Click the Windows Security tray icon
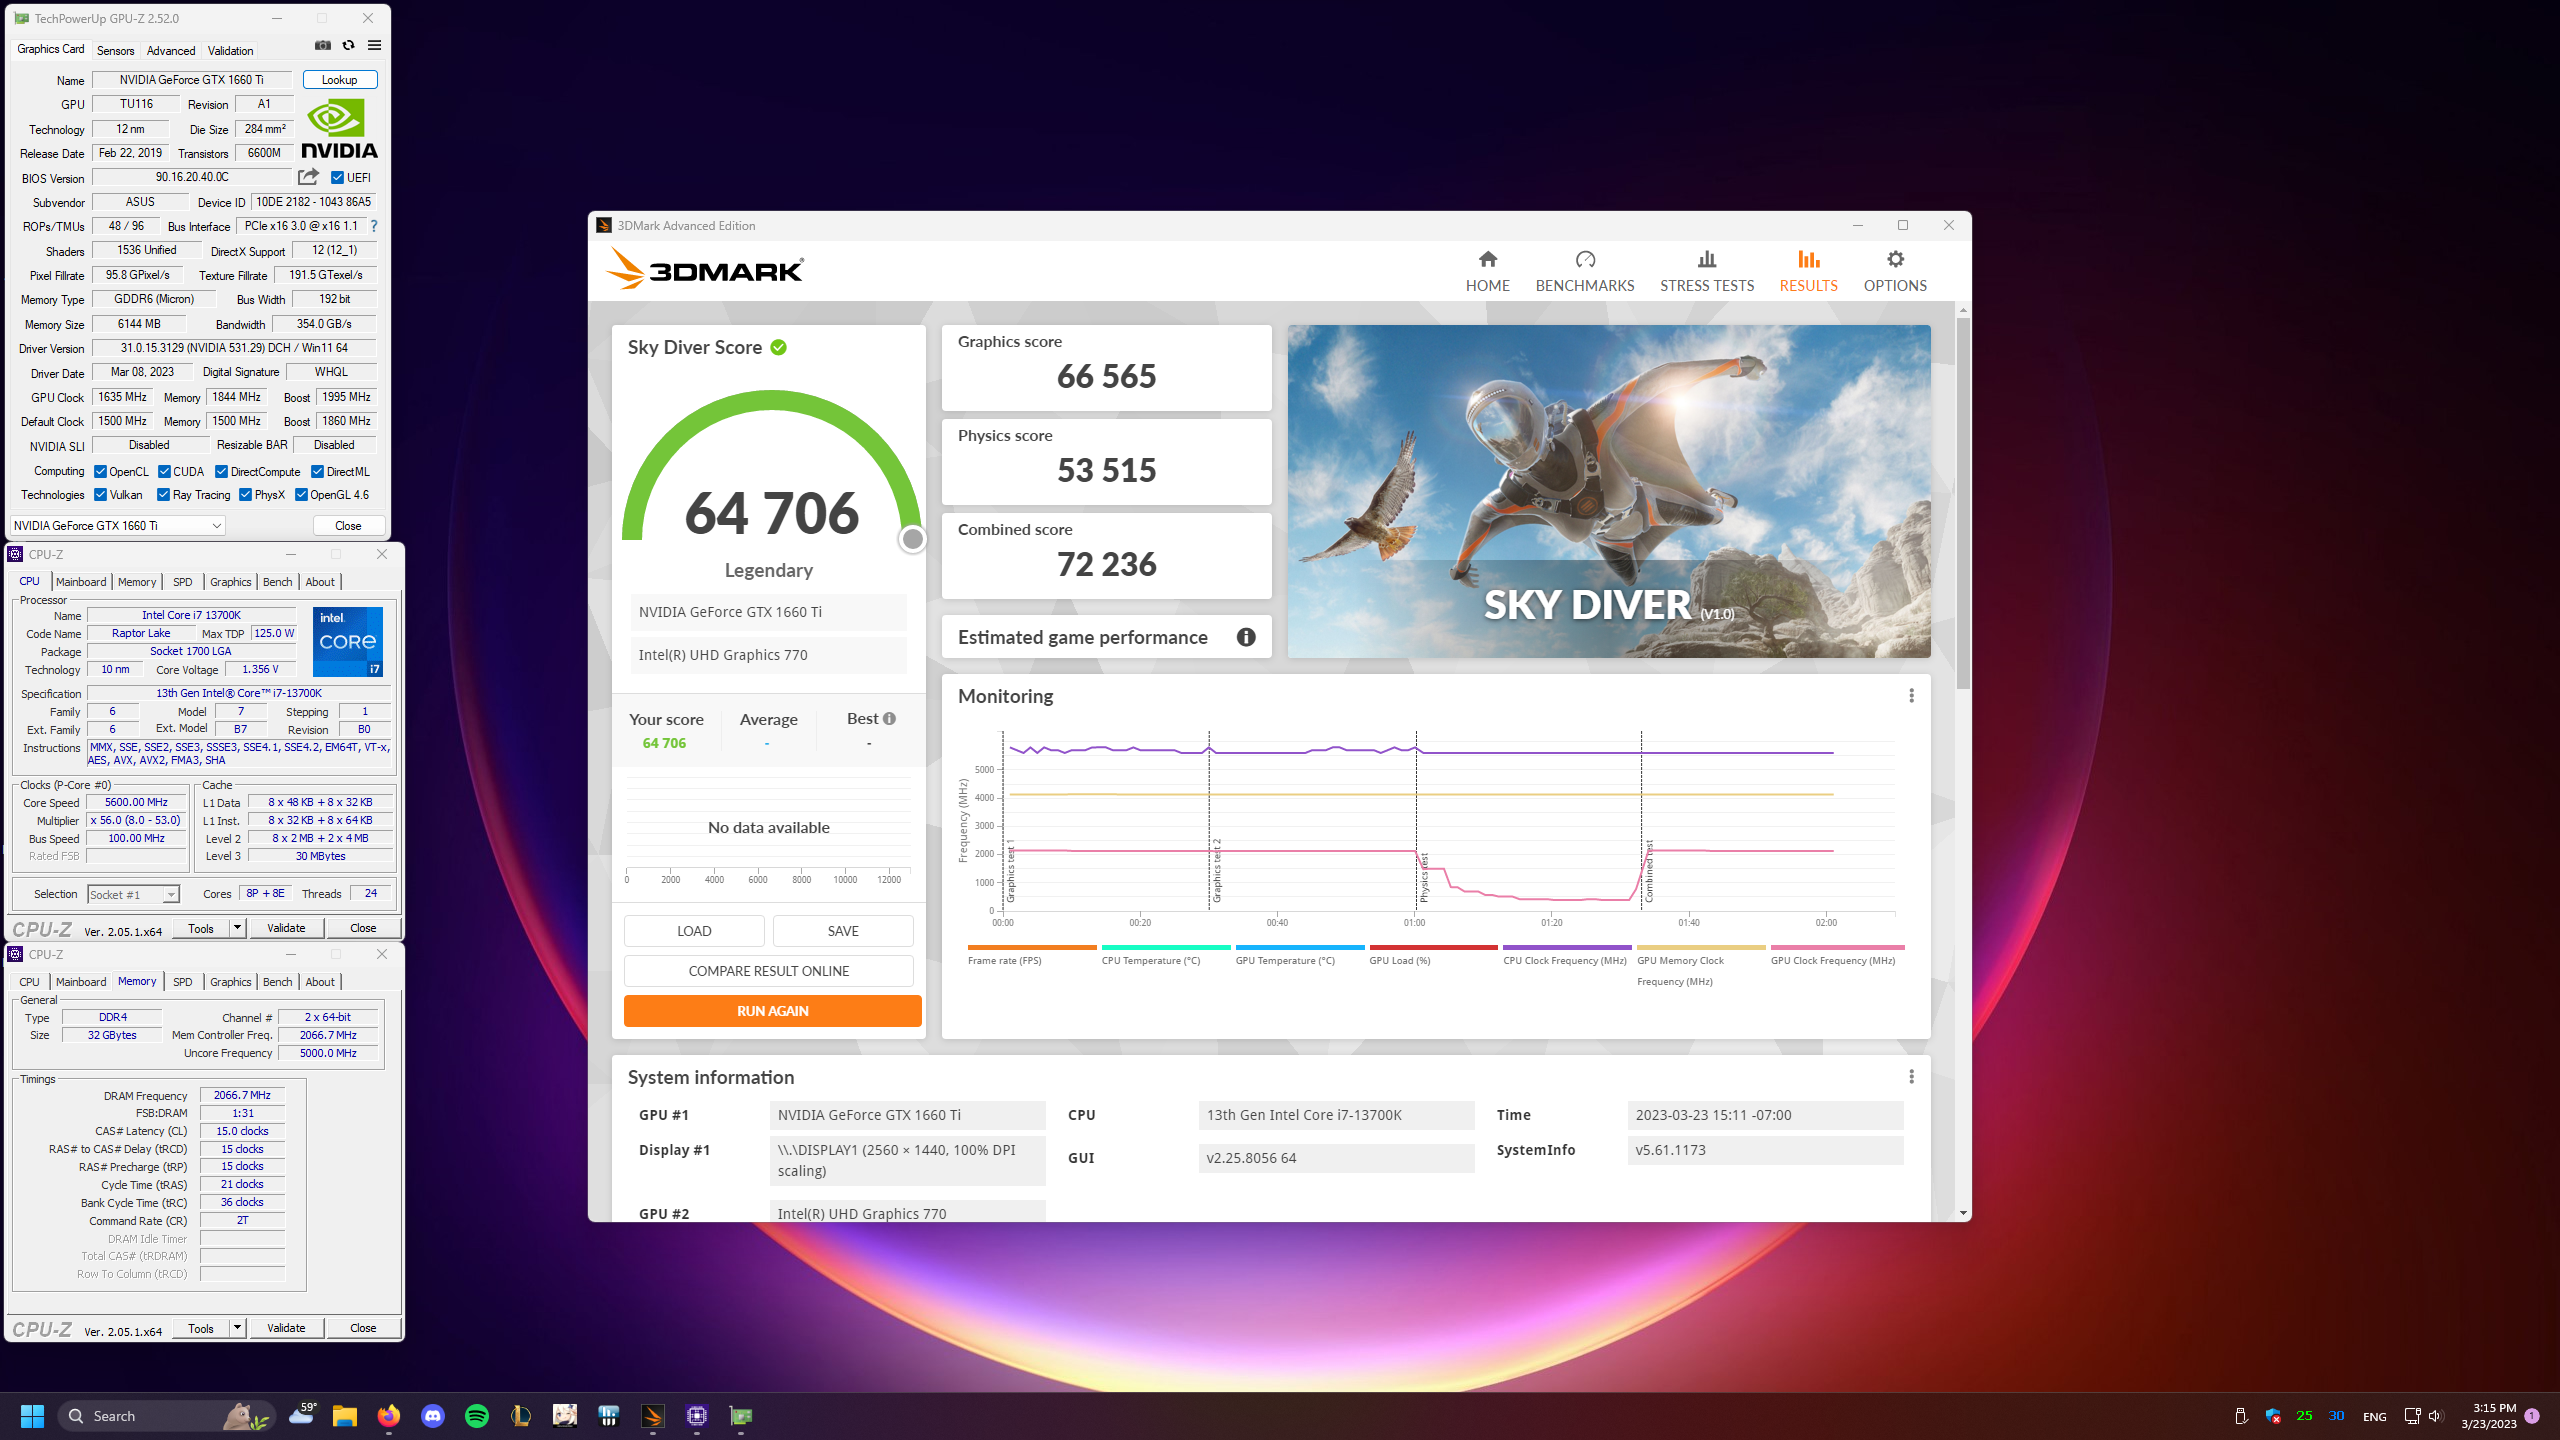Viewport: 2560px width, 1440px height. [2273, 1416]
